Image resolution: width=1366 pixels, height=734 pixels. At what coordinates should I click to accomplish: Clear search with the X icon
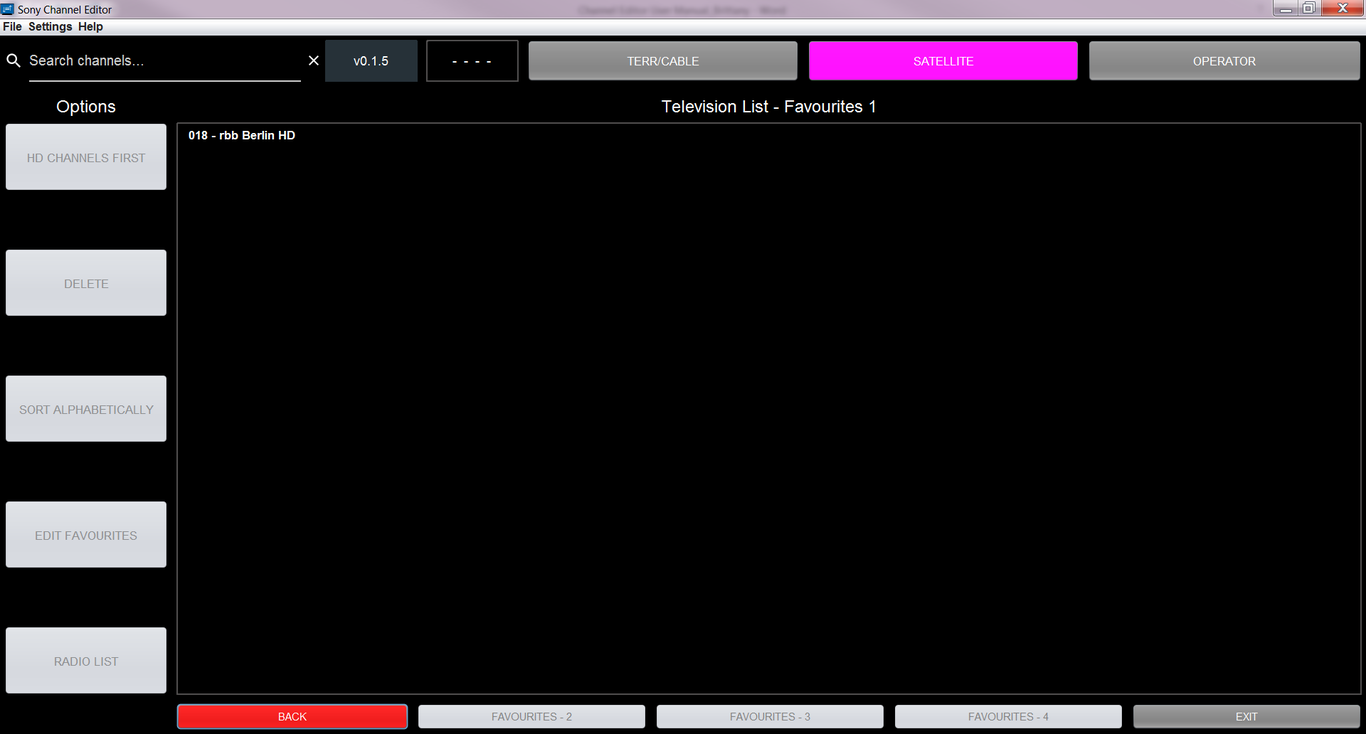click(x=313, y=61)
